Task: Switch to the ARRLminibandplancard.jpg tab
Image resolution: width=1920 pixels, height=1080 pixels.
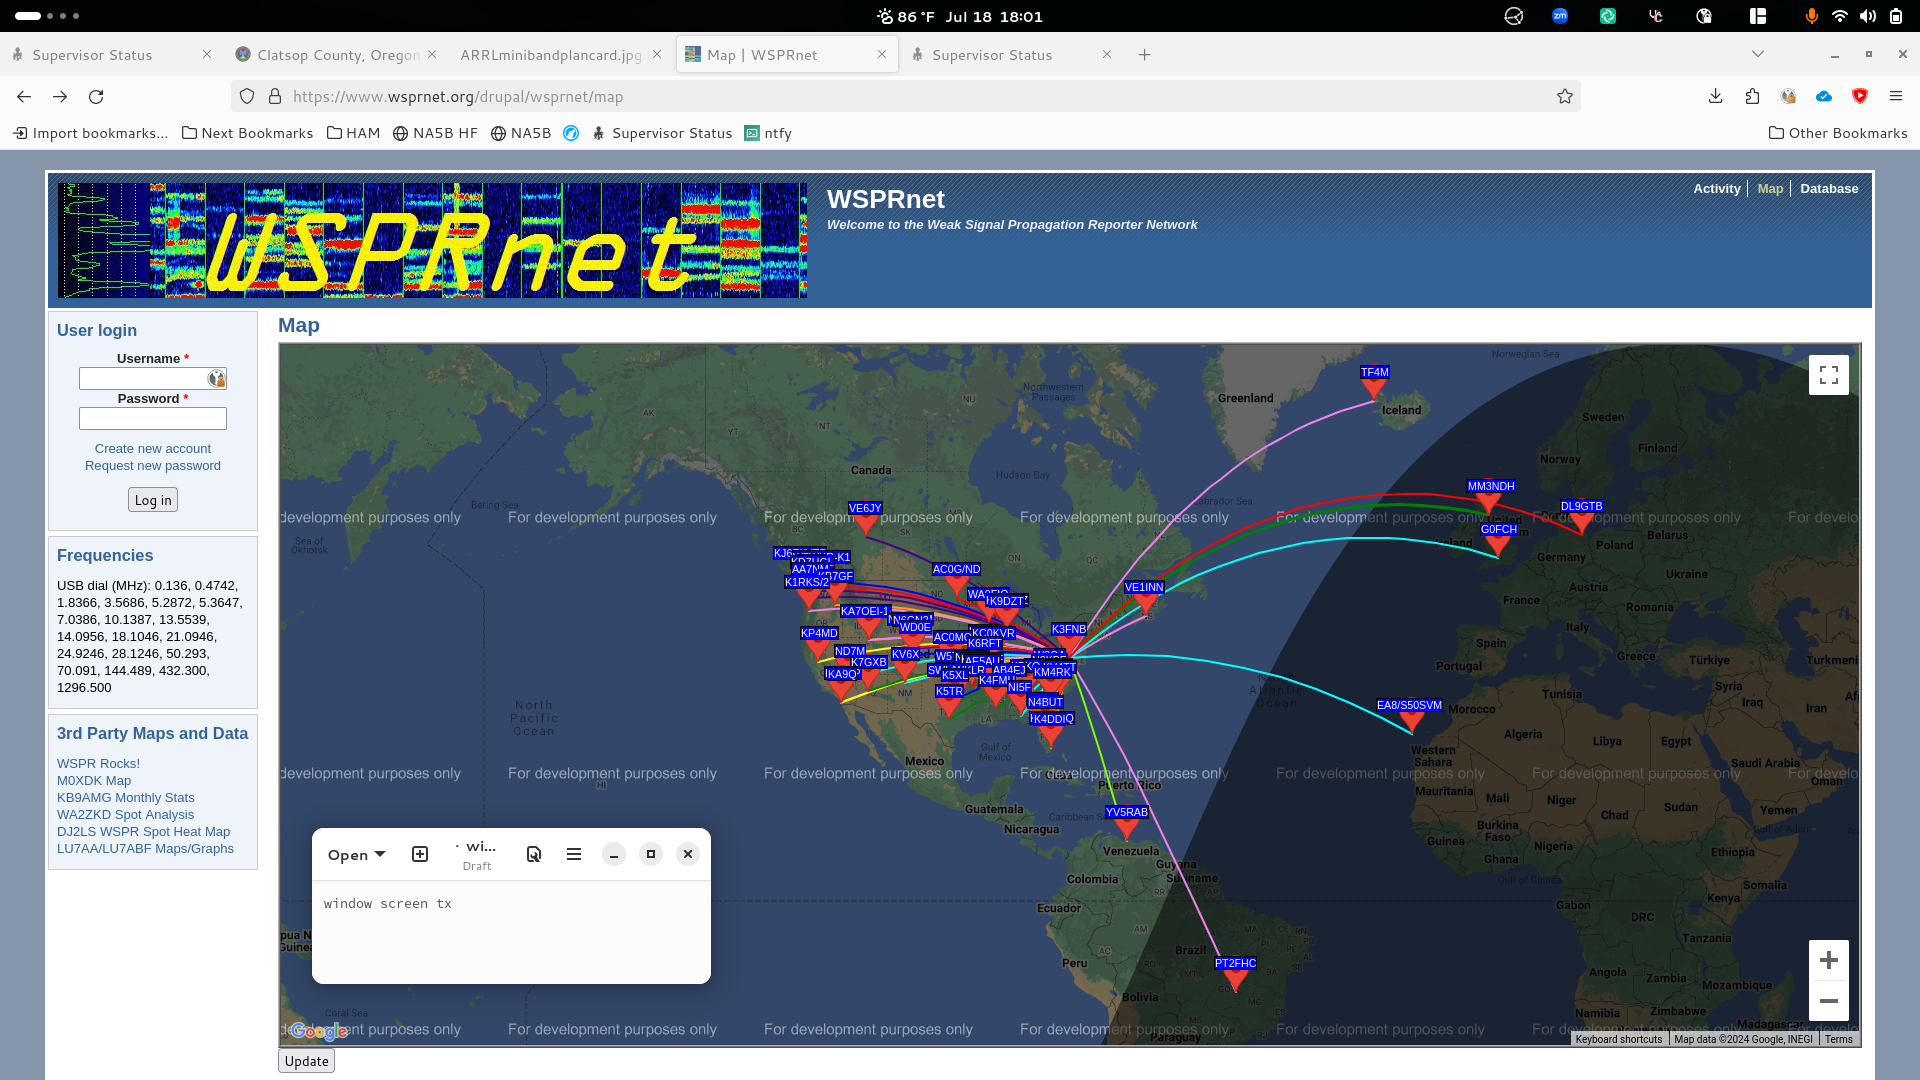Action: pyautogui.click(x=551, y=55)
